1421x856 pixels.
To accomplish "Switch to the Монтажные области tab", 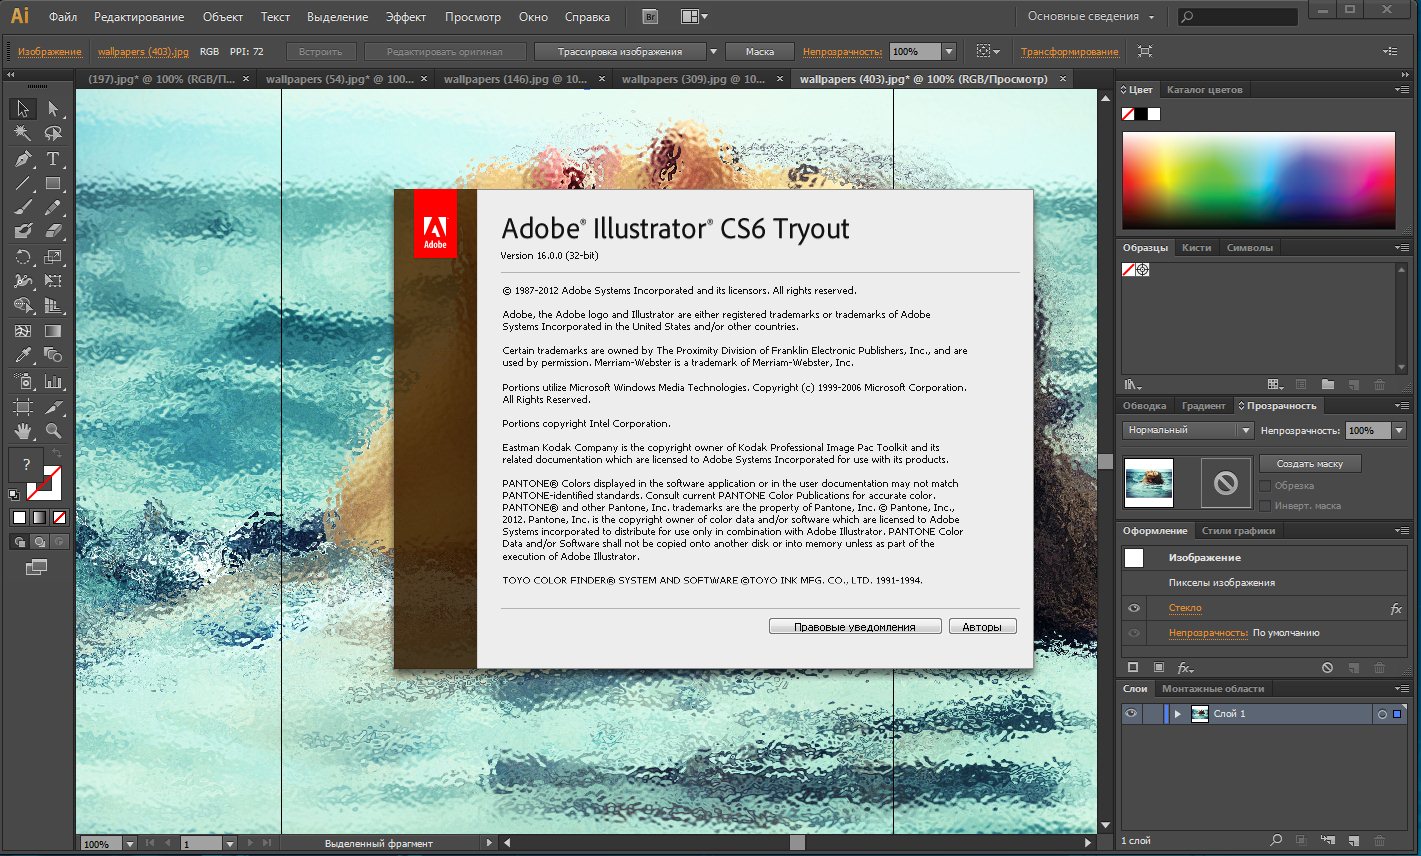I will [1213, 689].
